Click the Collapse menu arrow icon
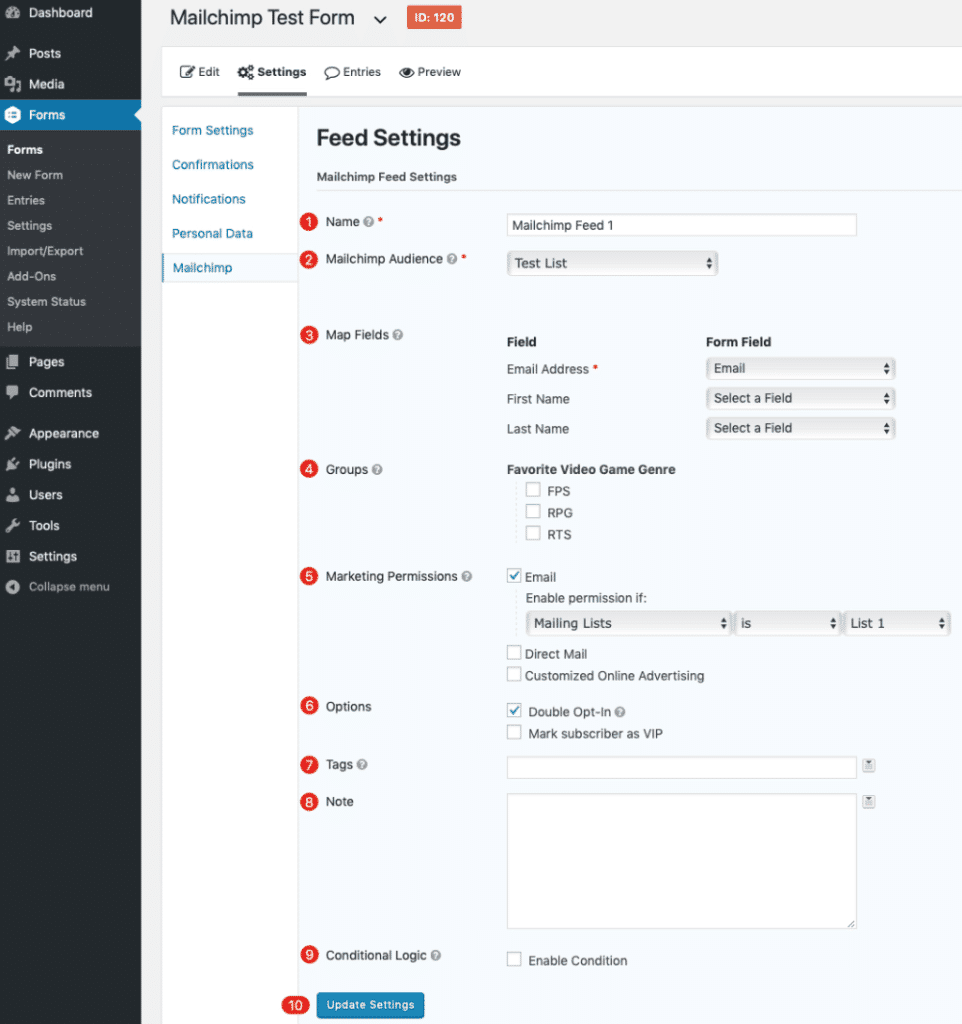962x1024 pixels. pos(13,587)
